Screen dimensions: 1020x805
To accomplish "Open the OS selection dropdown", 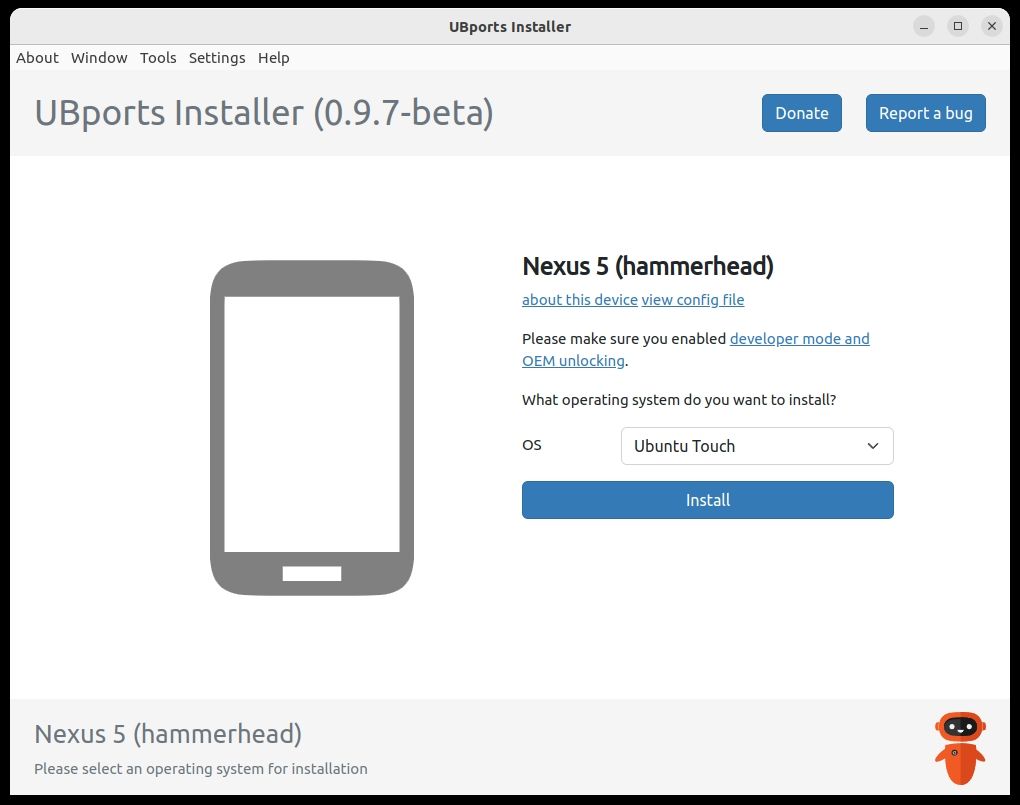I will point(756,446).
